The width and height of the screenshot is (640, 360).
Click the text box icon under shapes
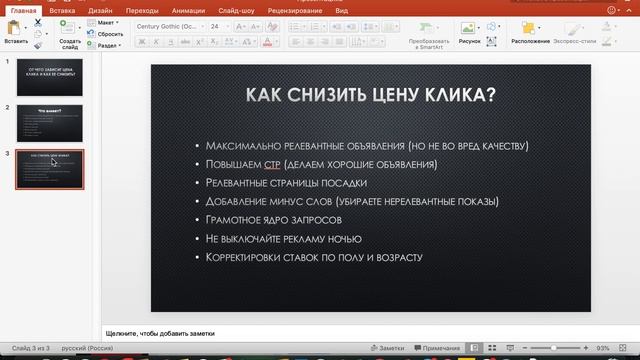(x=491, y=41)
